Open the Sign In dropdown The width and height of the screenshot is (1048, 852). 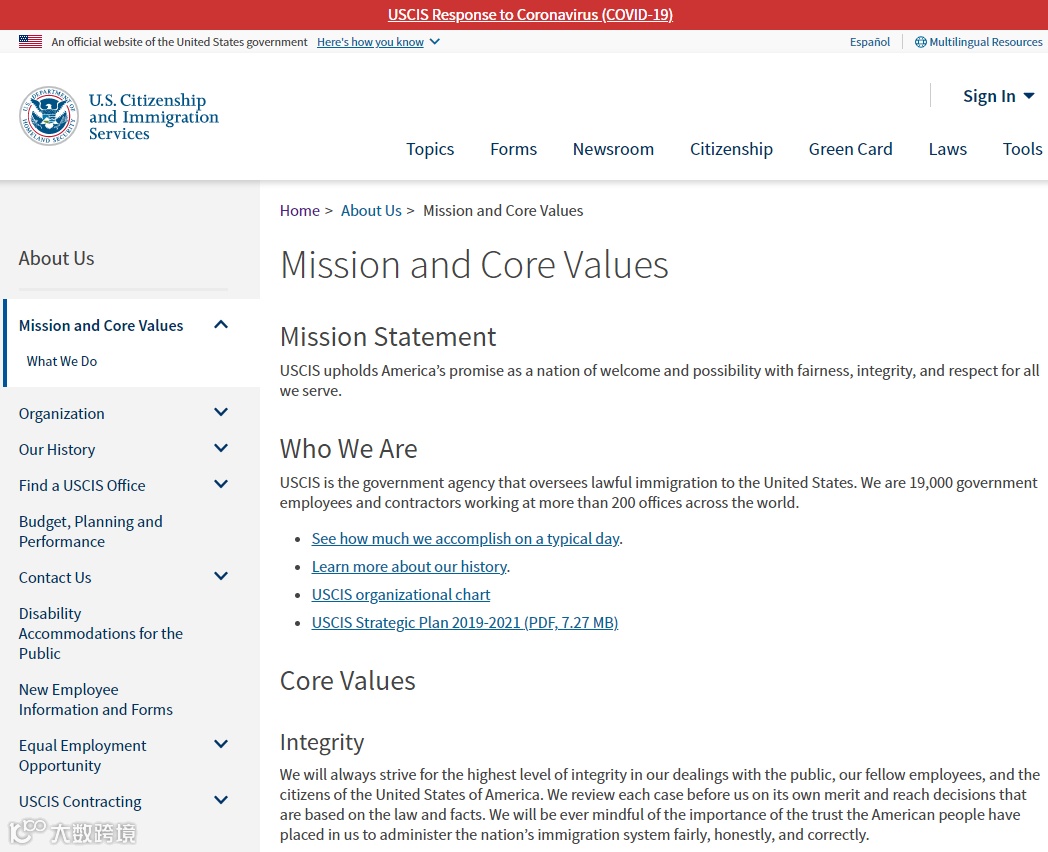point(999,96)
